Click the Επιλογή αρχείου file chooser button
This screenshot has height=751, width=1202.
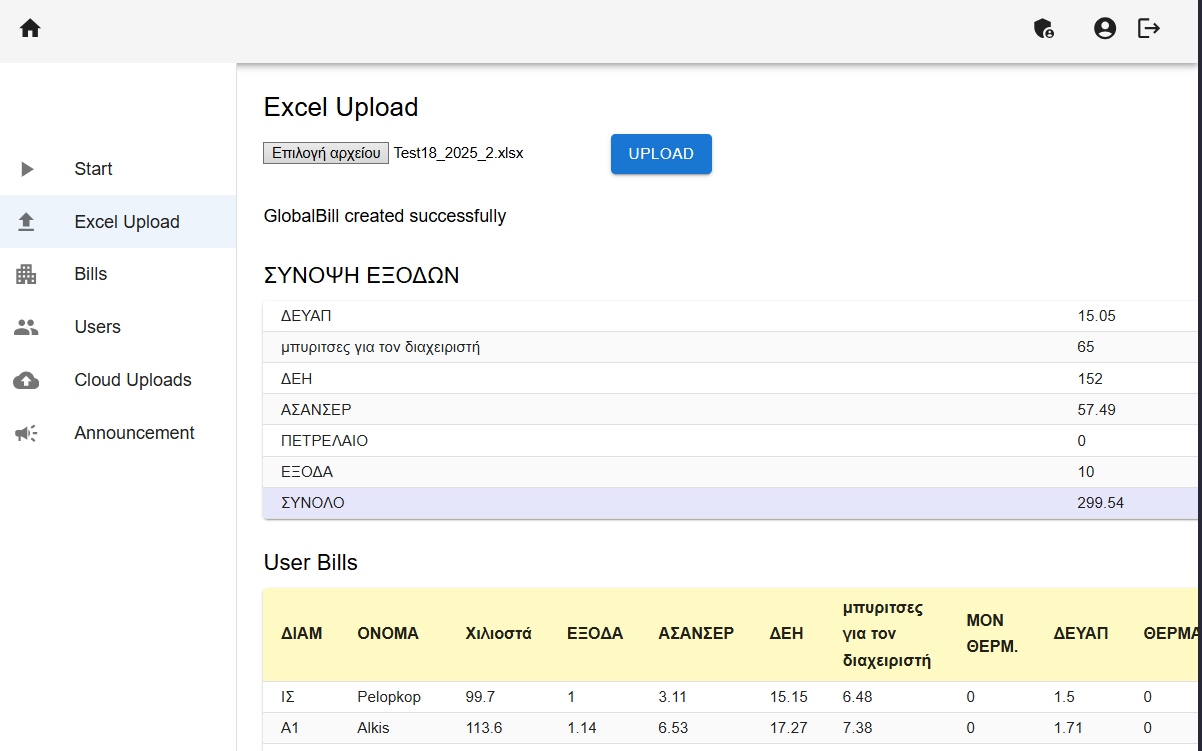pos(326,153)
